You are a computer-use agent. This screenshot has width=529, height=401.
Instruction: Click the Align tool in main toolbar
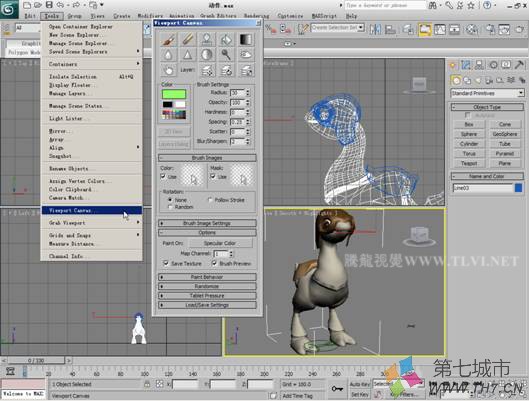coord(390,29)
